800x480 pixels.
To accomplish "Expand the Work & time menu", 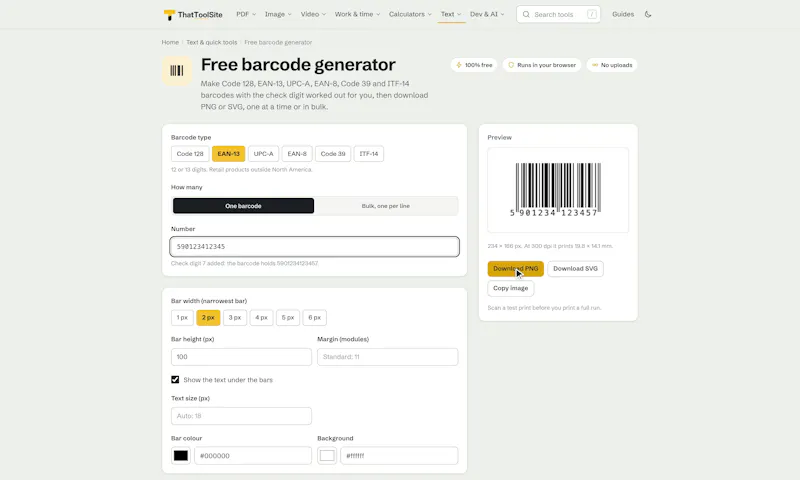I will (357, 14).
